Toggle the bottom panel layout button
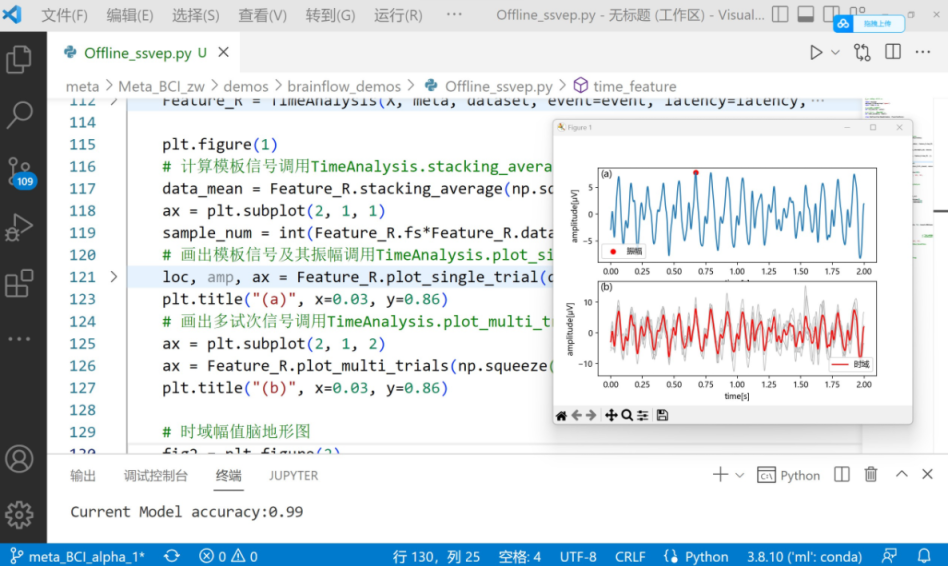Viewport: 948px width, 566px height. [805, 15]
